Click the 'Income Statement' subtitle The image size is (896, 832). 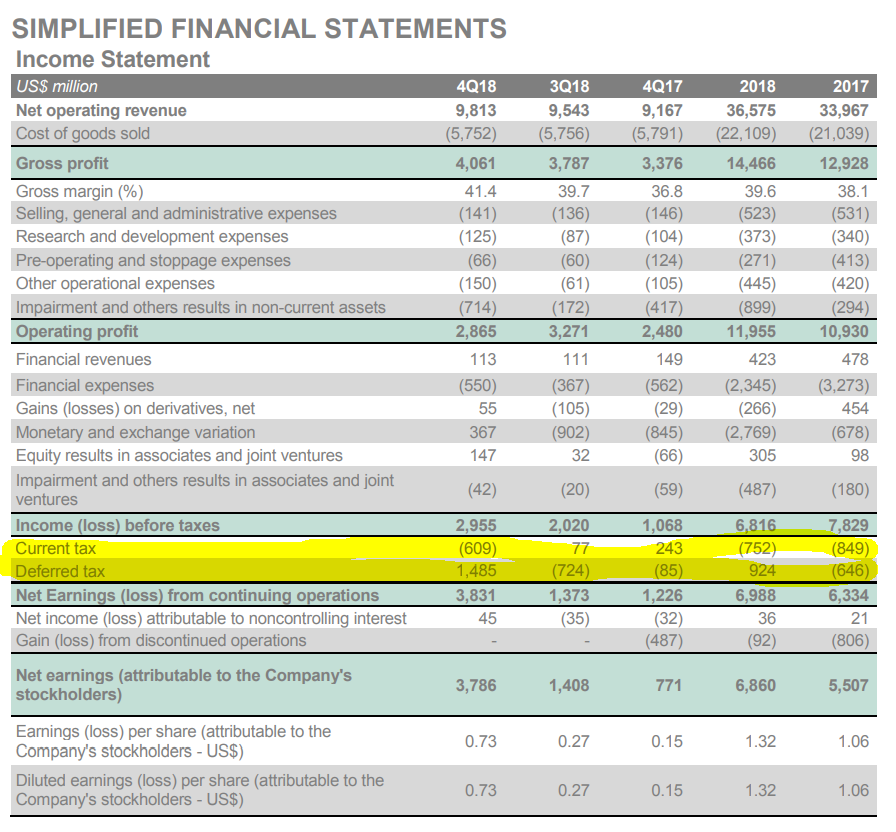pos(113,59)
